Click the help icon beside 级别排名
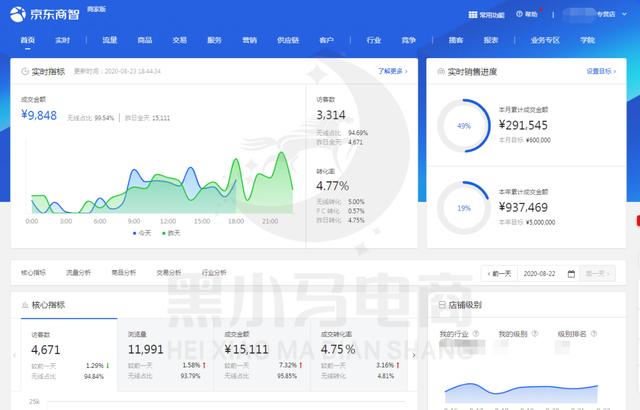 coord(594,334)
